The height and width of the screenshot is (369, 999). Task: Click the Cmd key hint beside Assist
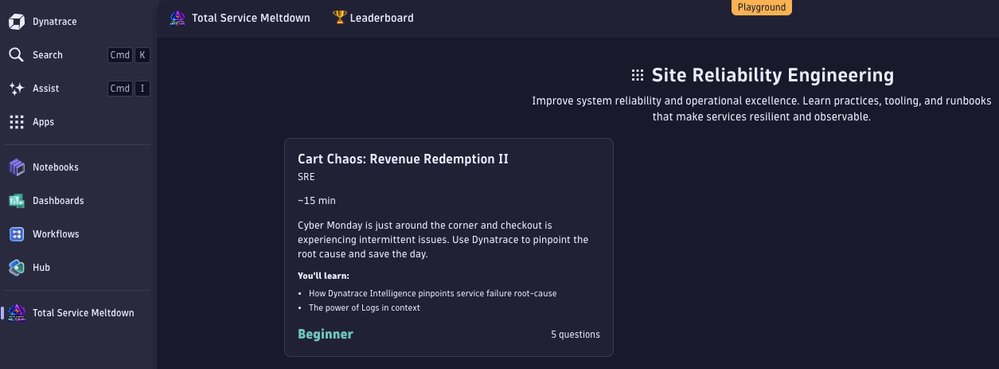[x=120, y=89]
